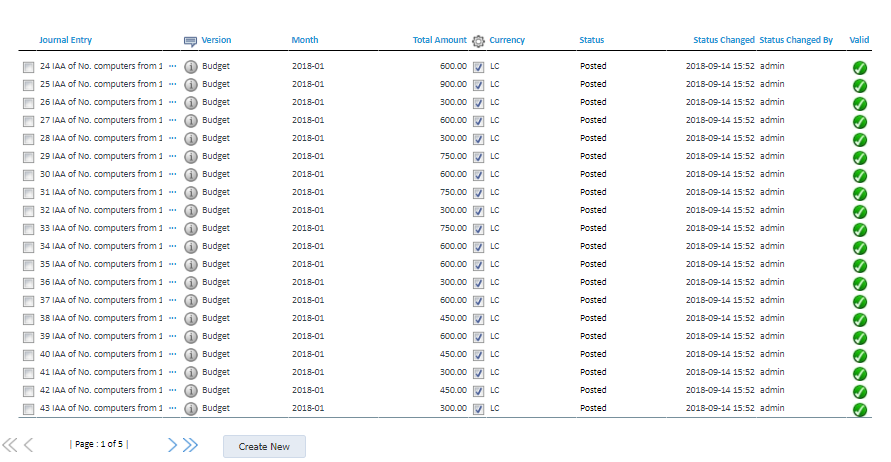Open journal entry 29 IAA link
Viewport: 891px width, 462px height.
coord(100,156)
